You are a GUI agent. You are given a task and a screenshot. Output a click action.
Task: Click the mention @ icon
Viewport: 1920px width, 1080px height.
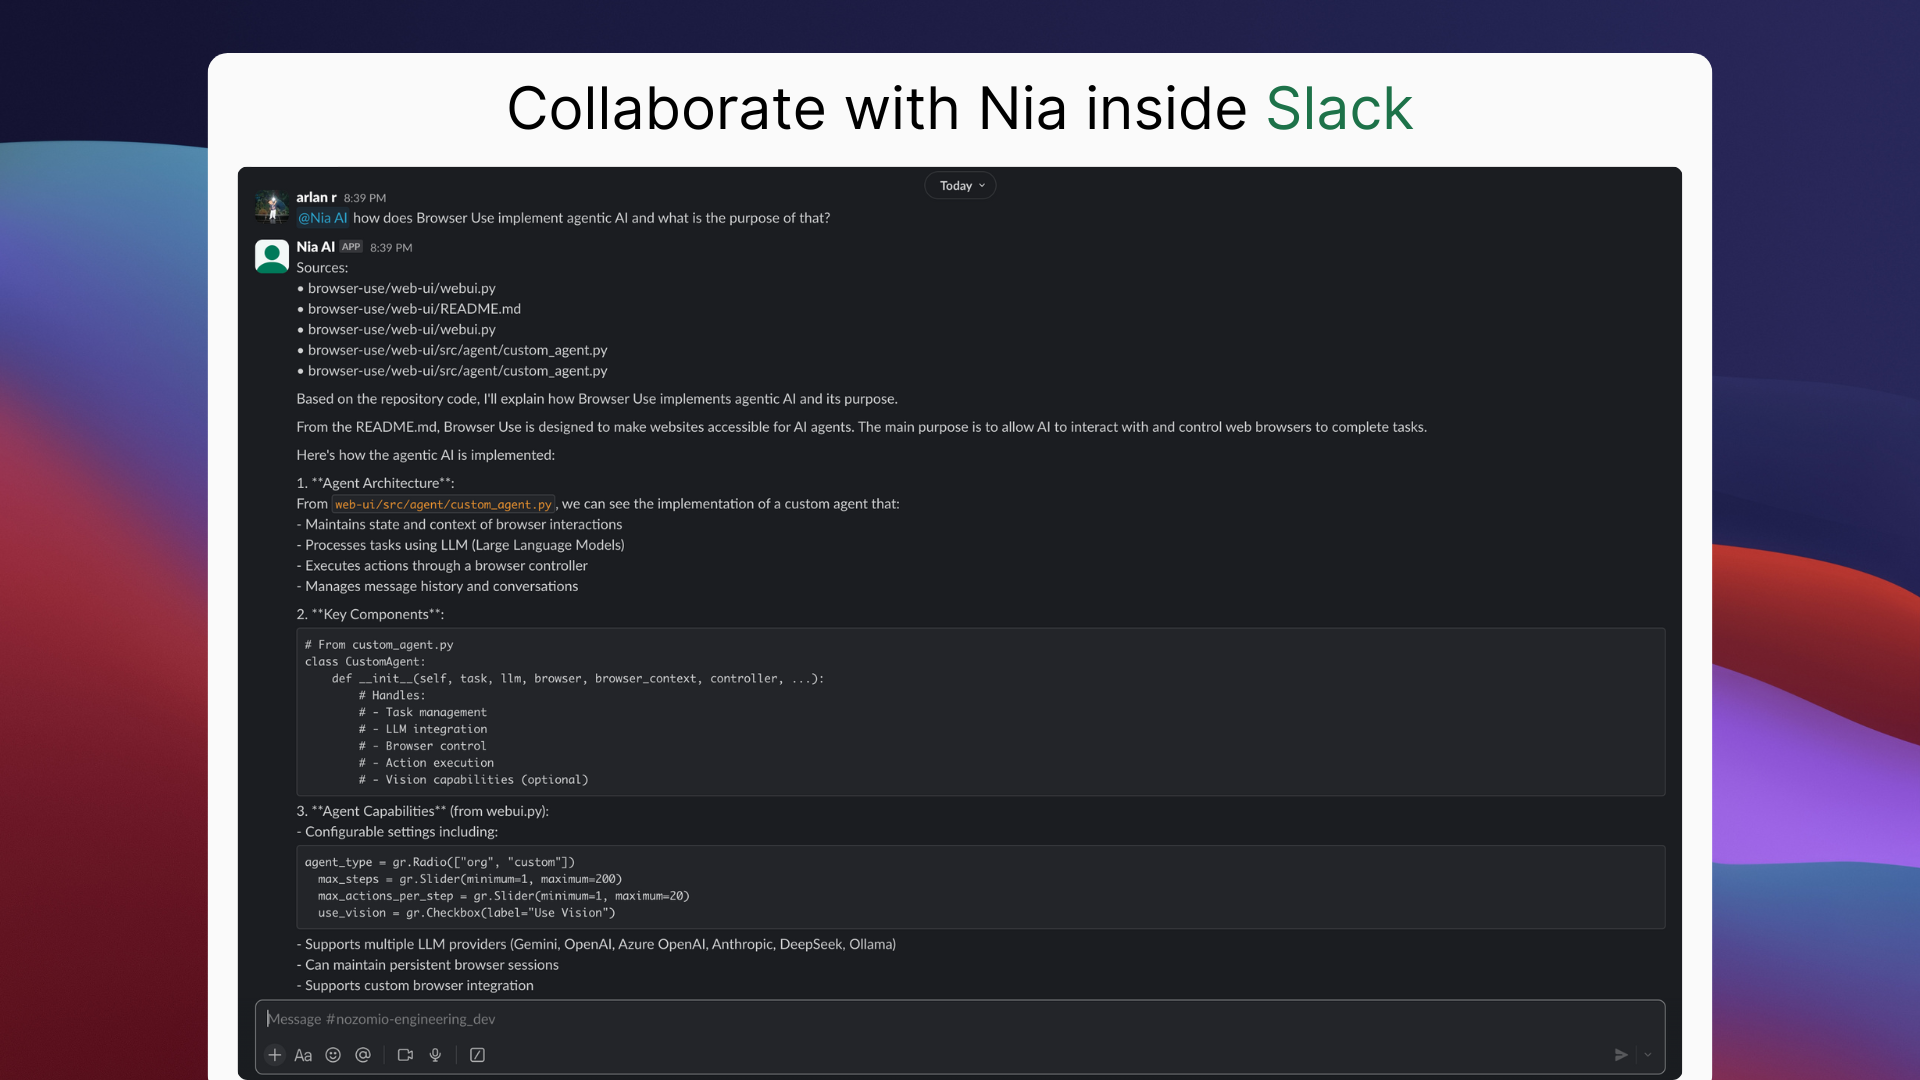click(x=363, y=1055)
